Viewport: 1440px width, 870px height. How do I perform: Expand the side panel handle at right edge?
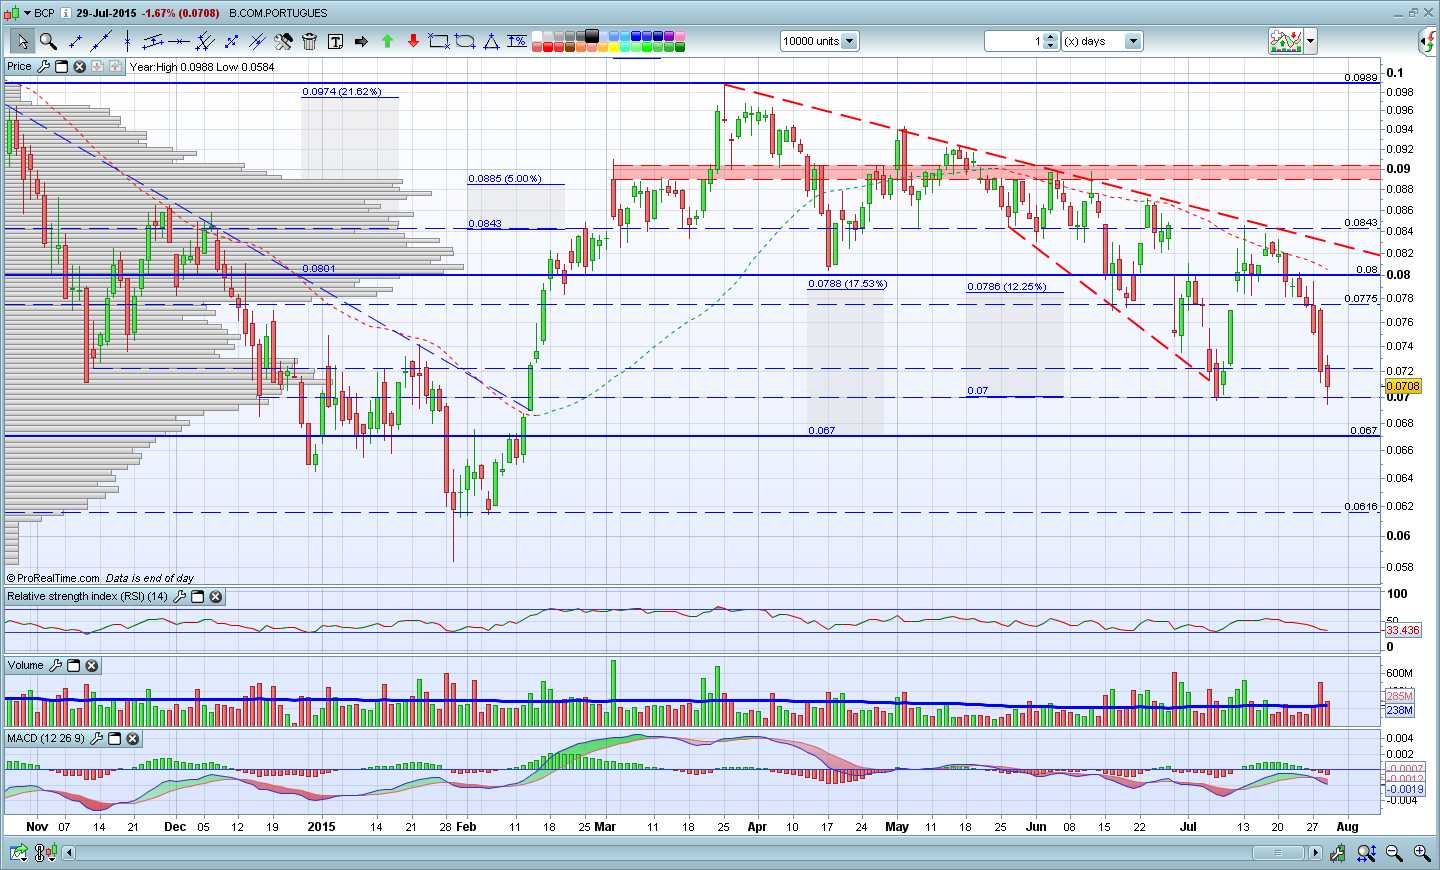point(1428,41)
